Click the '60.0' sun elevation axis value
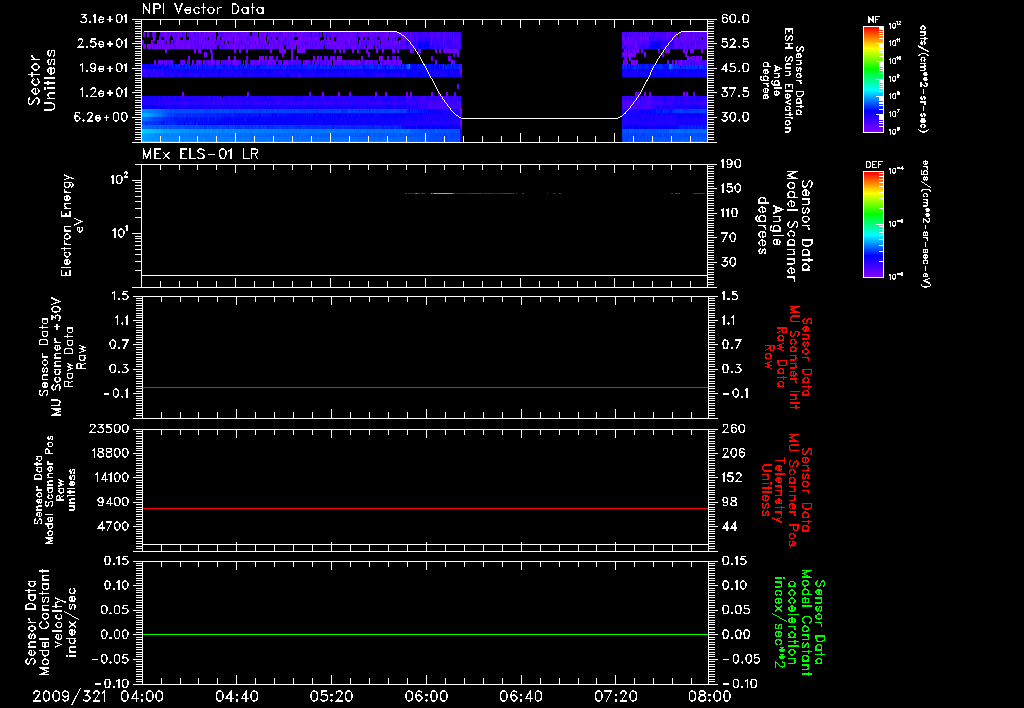1024x708 pixels. point(735,19)
